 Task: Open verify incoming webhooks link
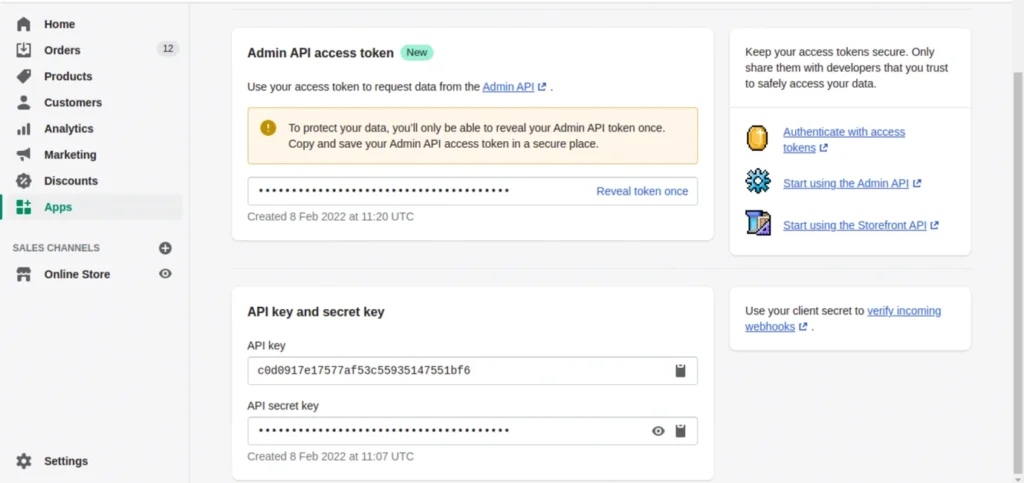(903, 311)
